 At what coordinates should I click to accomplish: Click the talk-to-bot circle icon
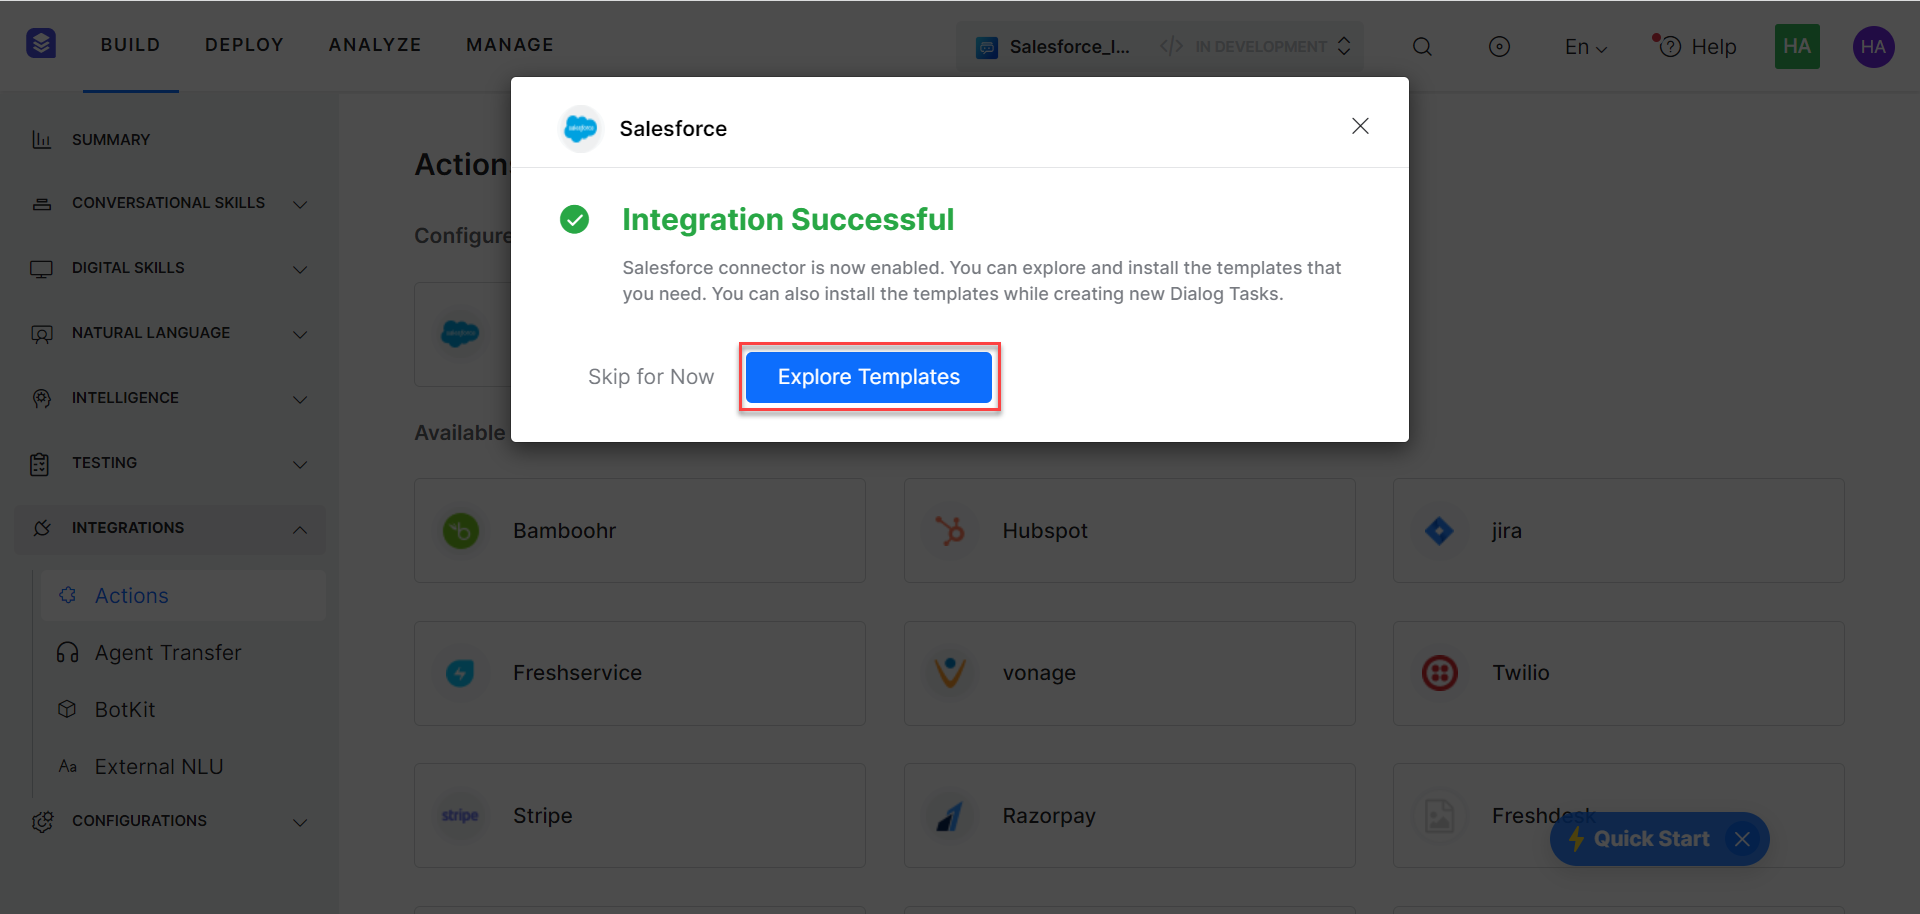coord(1499,47)
